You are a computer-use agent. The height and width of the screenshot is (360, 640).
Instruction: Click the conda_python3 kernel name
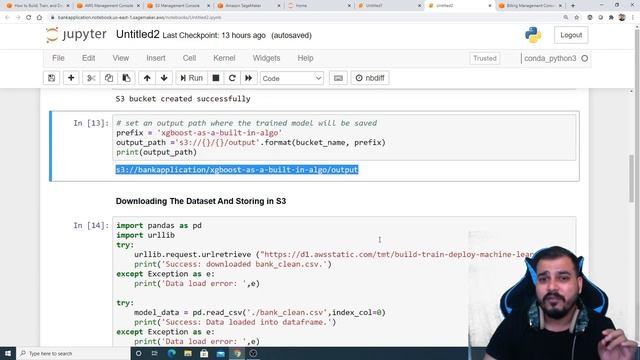point(550,58)
